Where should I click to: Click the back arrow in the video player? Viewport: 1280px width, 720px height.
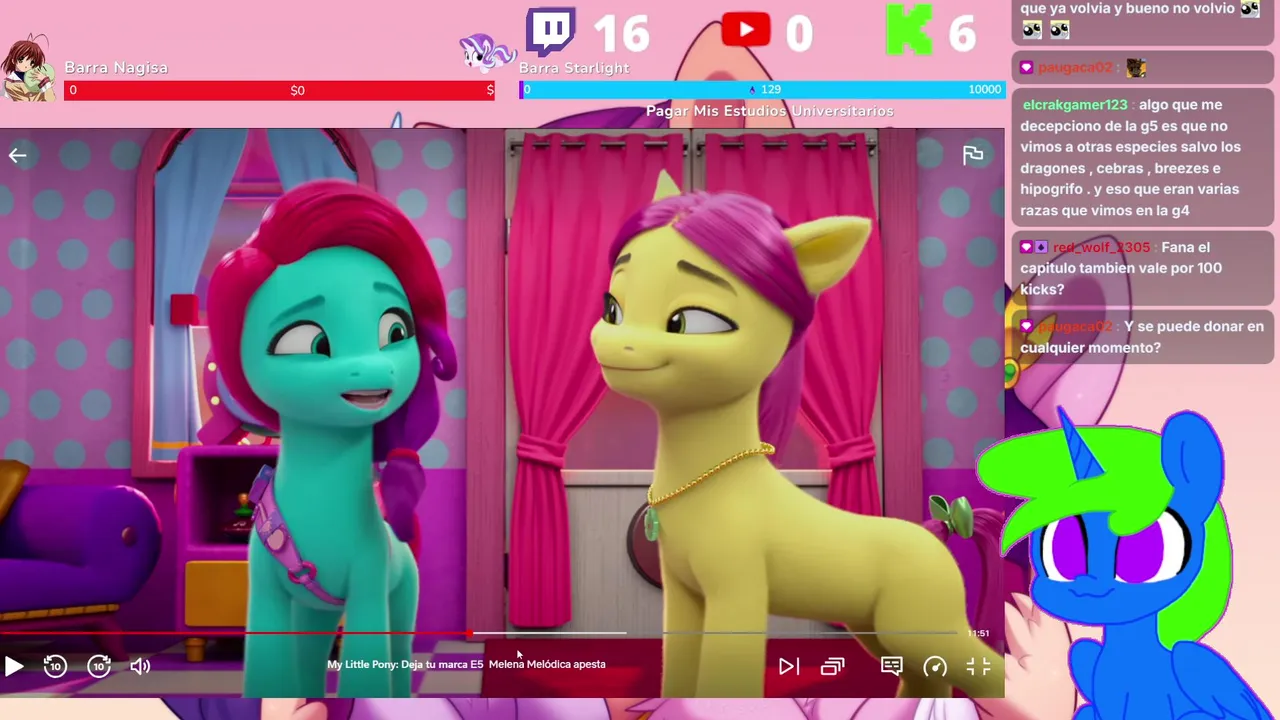coord(17,155)
